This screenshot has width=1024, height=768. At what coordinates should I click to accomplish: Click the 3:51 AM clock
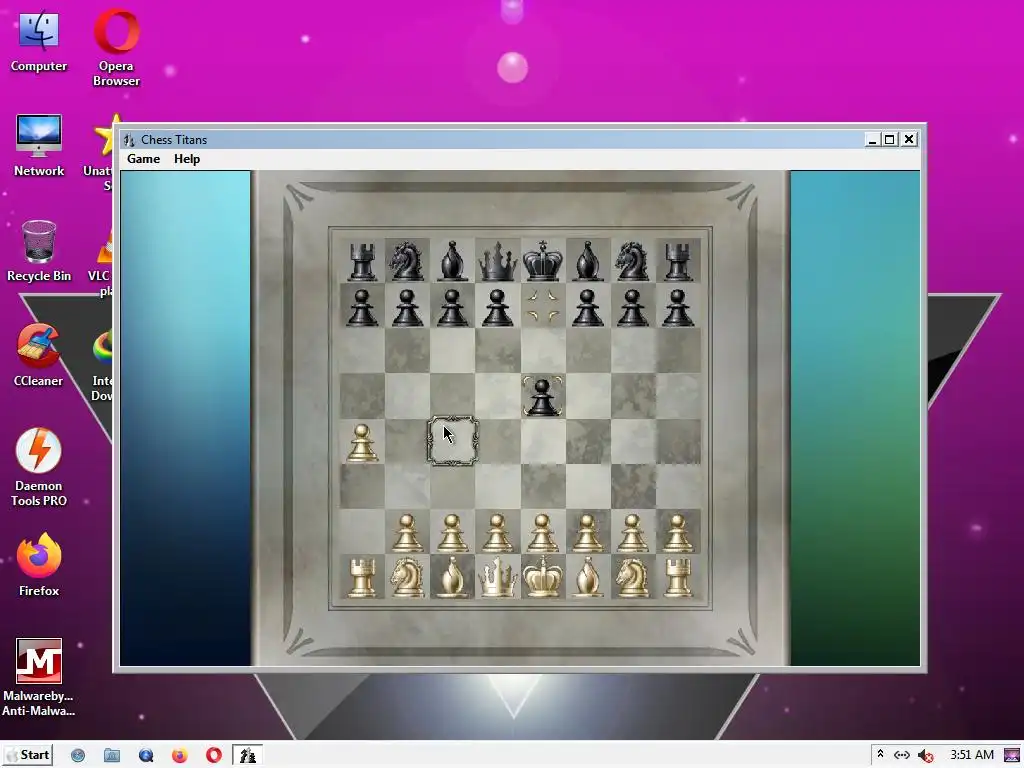972,755
